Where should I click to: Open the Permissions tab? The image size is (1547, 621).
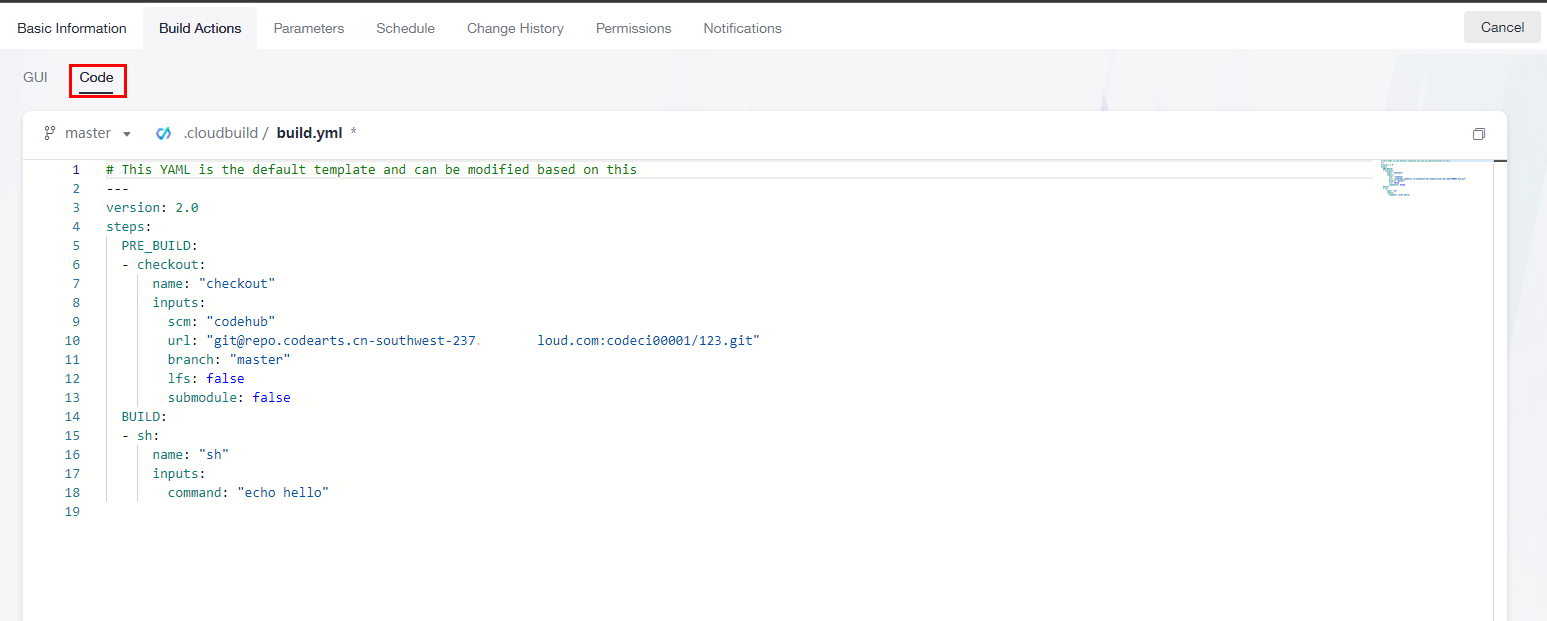pyautogui.click(x=634, y=28)
